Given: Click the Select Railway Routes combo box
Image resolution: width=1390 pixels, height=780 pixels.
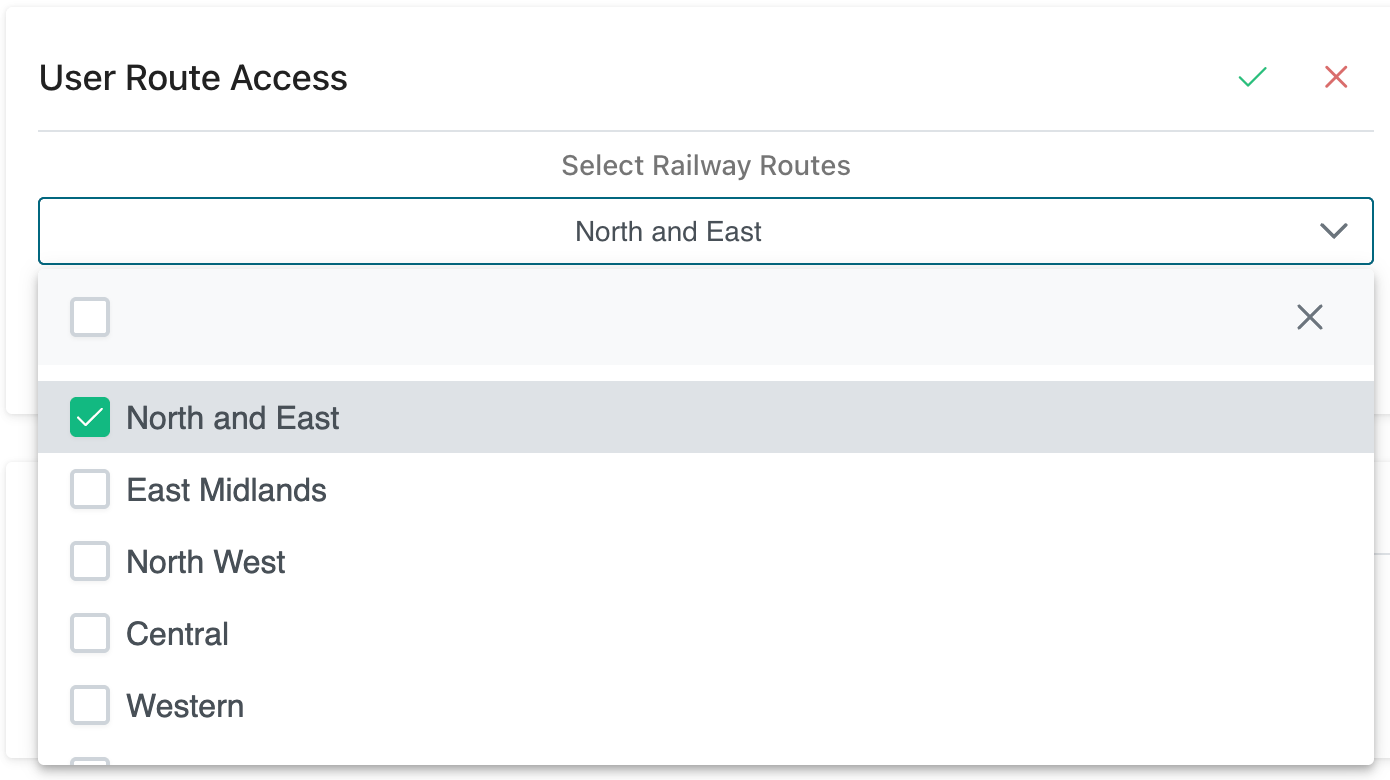Looking at the screenshot, I should point(668,231).
